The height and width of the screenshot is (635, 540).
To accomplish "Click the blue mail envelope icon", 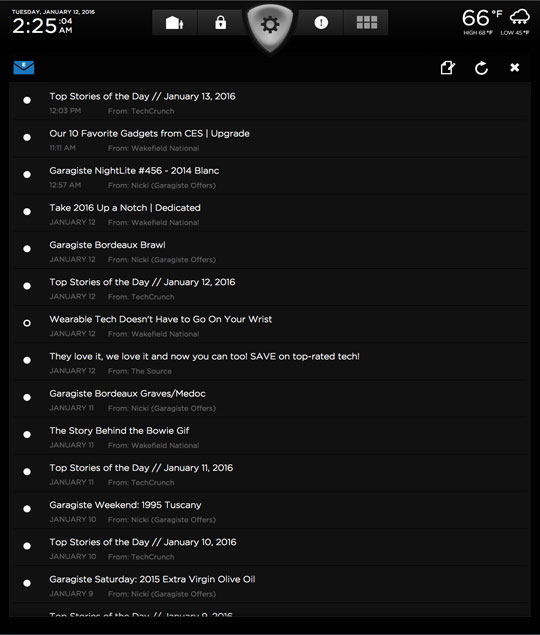I will click(23, 68).
